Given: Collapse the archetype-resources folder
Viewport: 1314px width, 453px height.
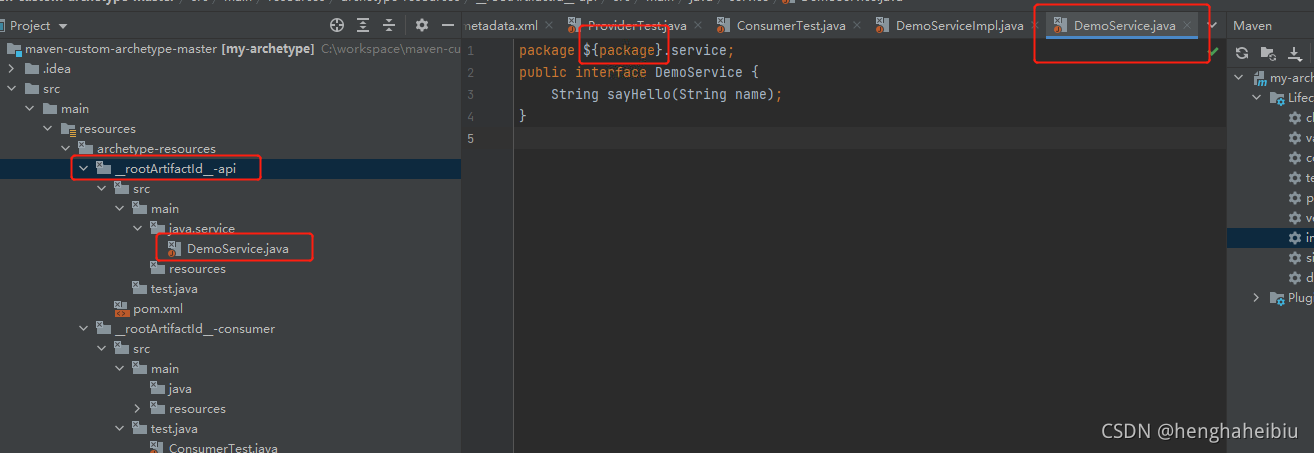Looking at the screenshot, I should tap(66, 148).
